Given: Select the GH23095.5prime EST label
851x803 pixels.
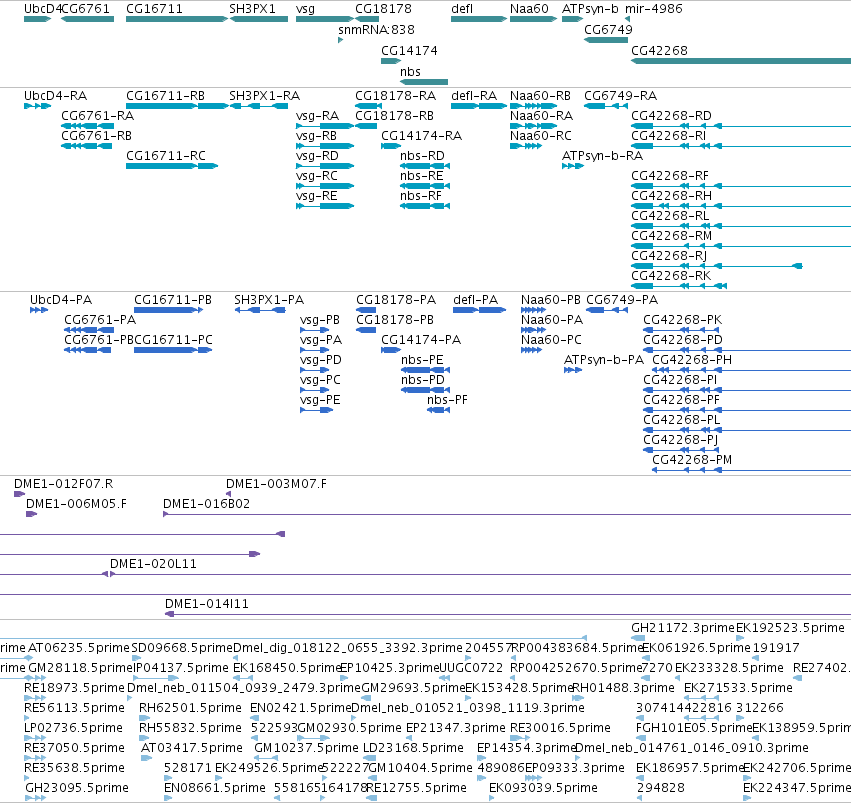Looking at the screenshot, I should coord(77,788).
